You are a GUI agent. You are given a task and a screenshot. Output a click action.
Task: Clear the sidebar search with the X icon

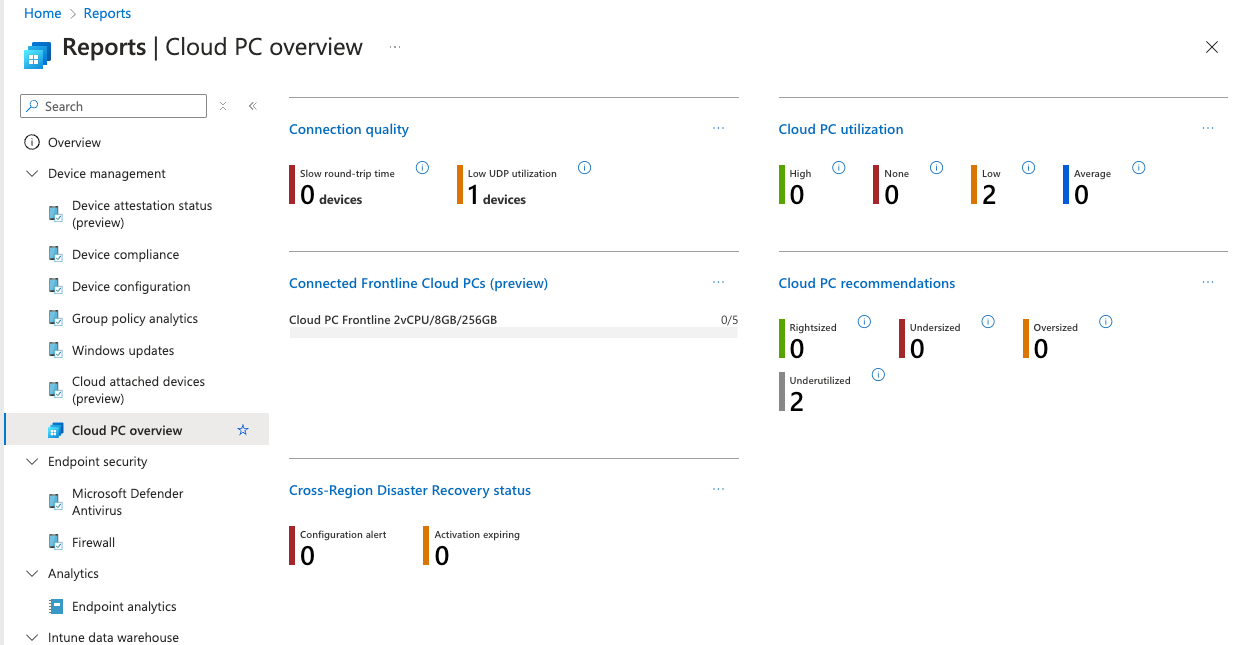(223, 106)
